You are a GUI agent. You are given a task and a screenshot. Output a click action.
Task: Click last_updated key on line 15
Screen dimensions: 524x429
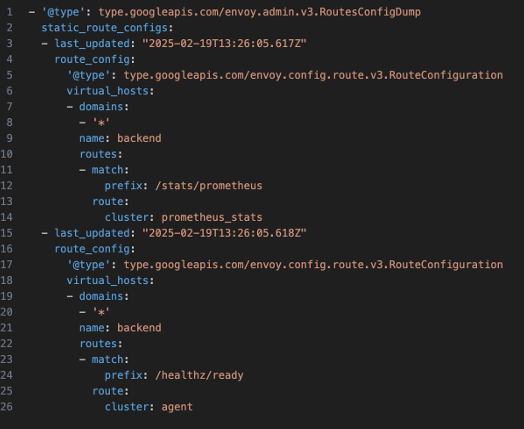92,233
